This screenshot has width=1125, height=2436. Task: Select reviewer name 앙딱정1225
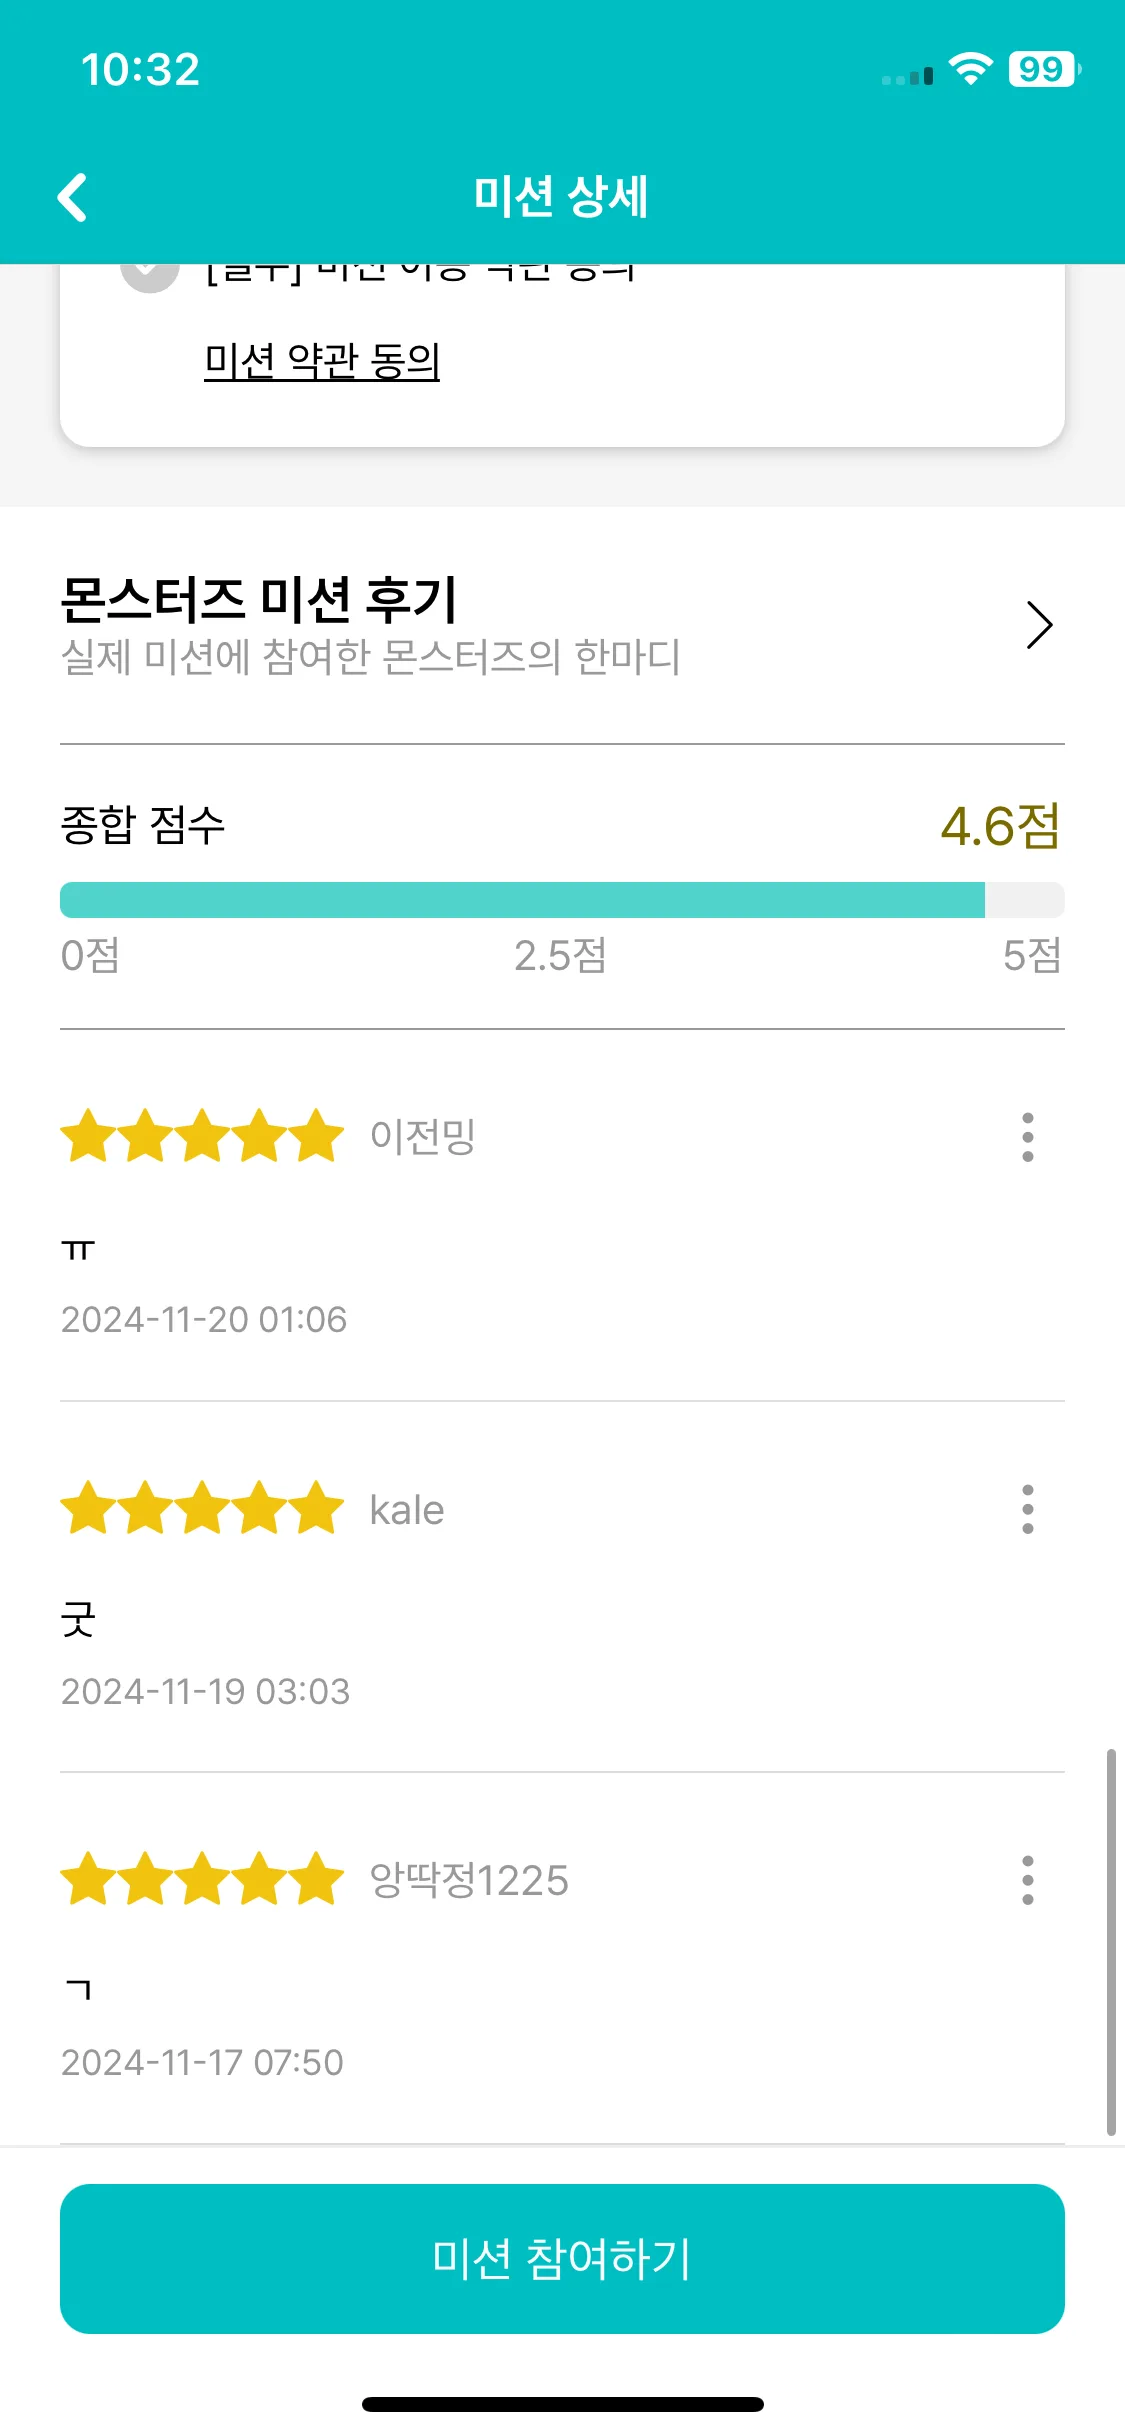pyautogui.click(x=469, y=1880)
